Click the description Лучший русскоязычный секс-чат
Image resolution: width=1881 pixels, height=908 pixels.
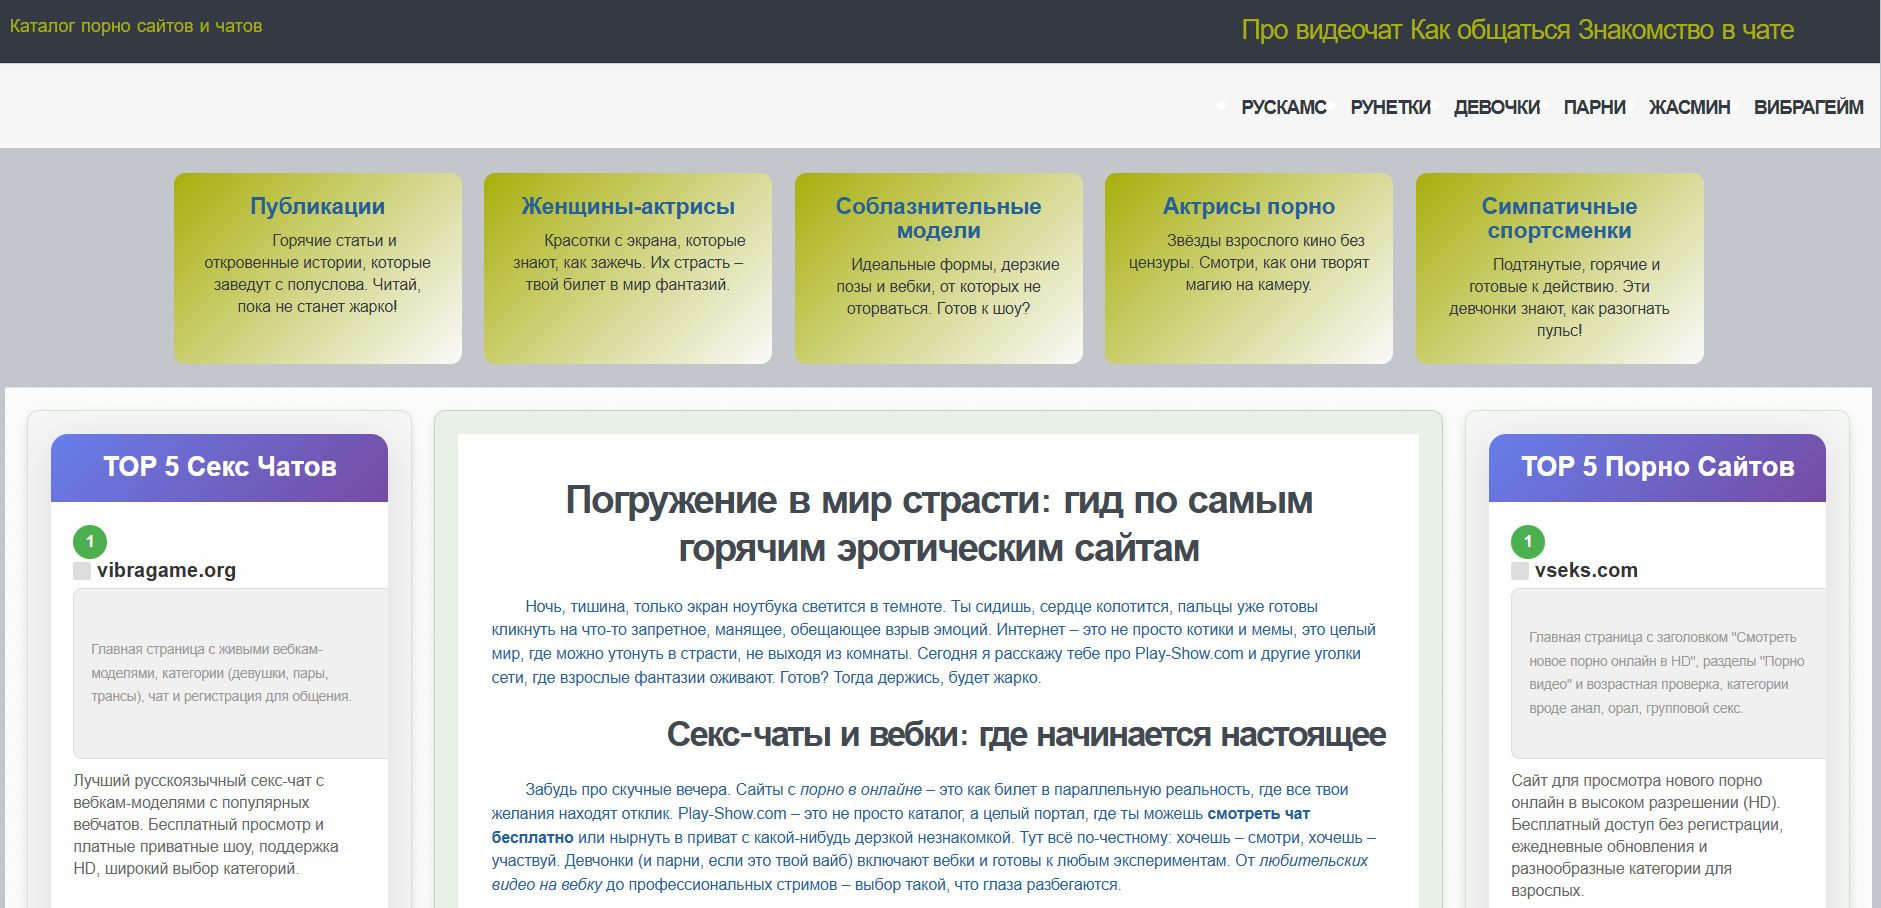click(x=206, y=824)
